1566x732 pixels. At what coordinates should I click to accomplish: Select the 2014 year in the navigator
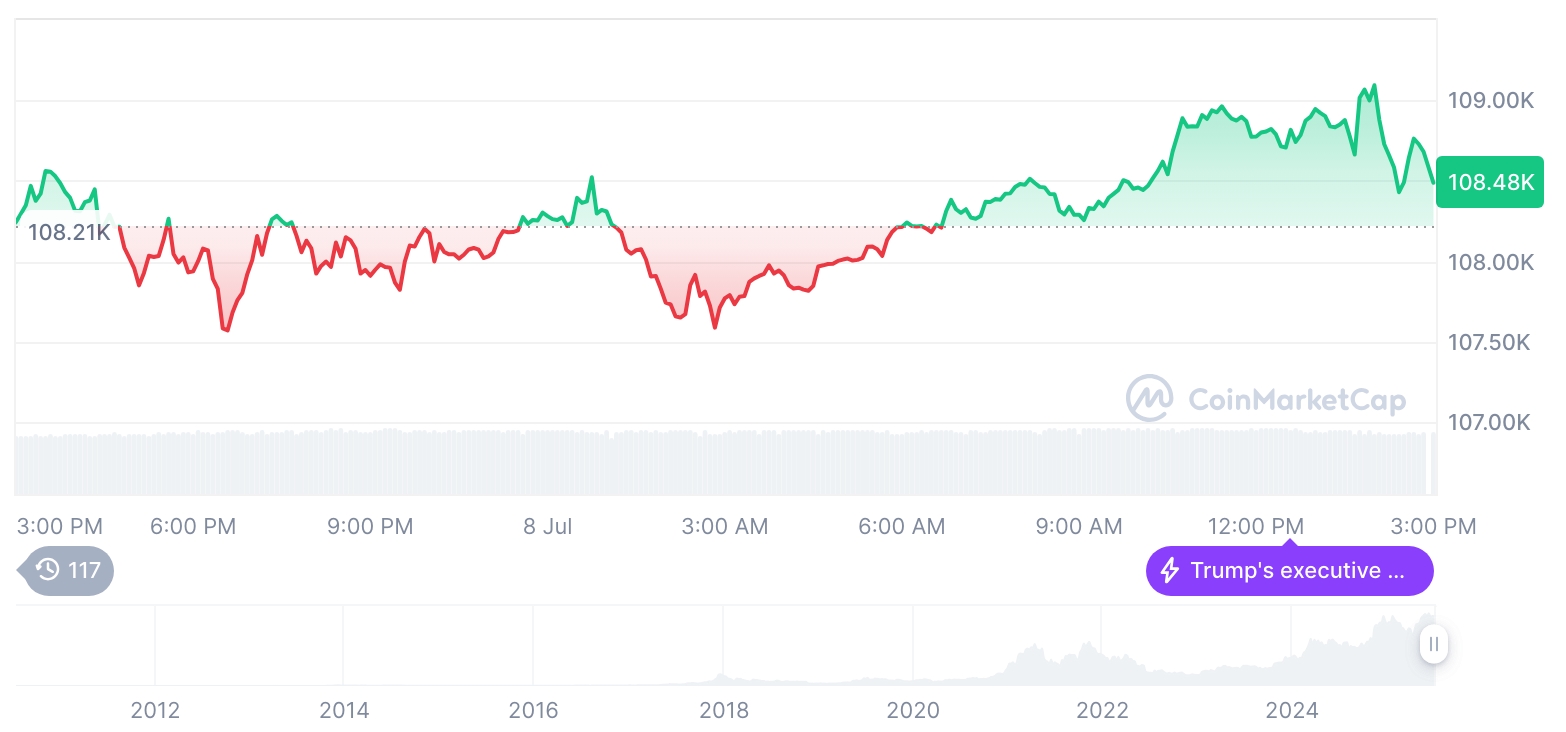tap(344, 711)
